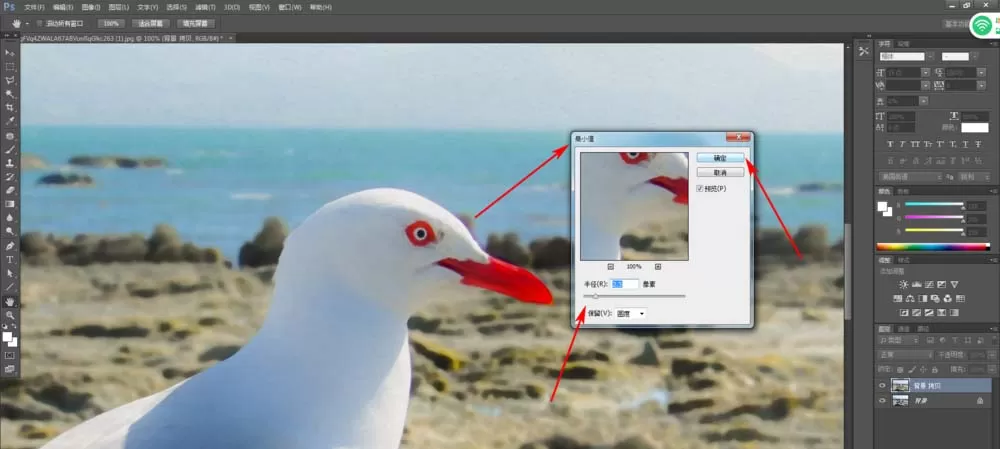Add an Invert adjustment
1000x449 pixels.
coord(904,313)
